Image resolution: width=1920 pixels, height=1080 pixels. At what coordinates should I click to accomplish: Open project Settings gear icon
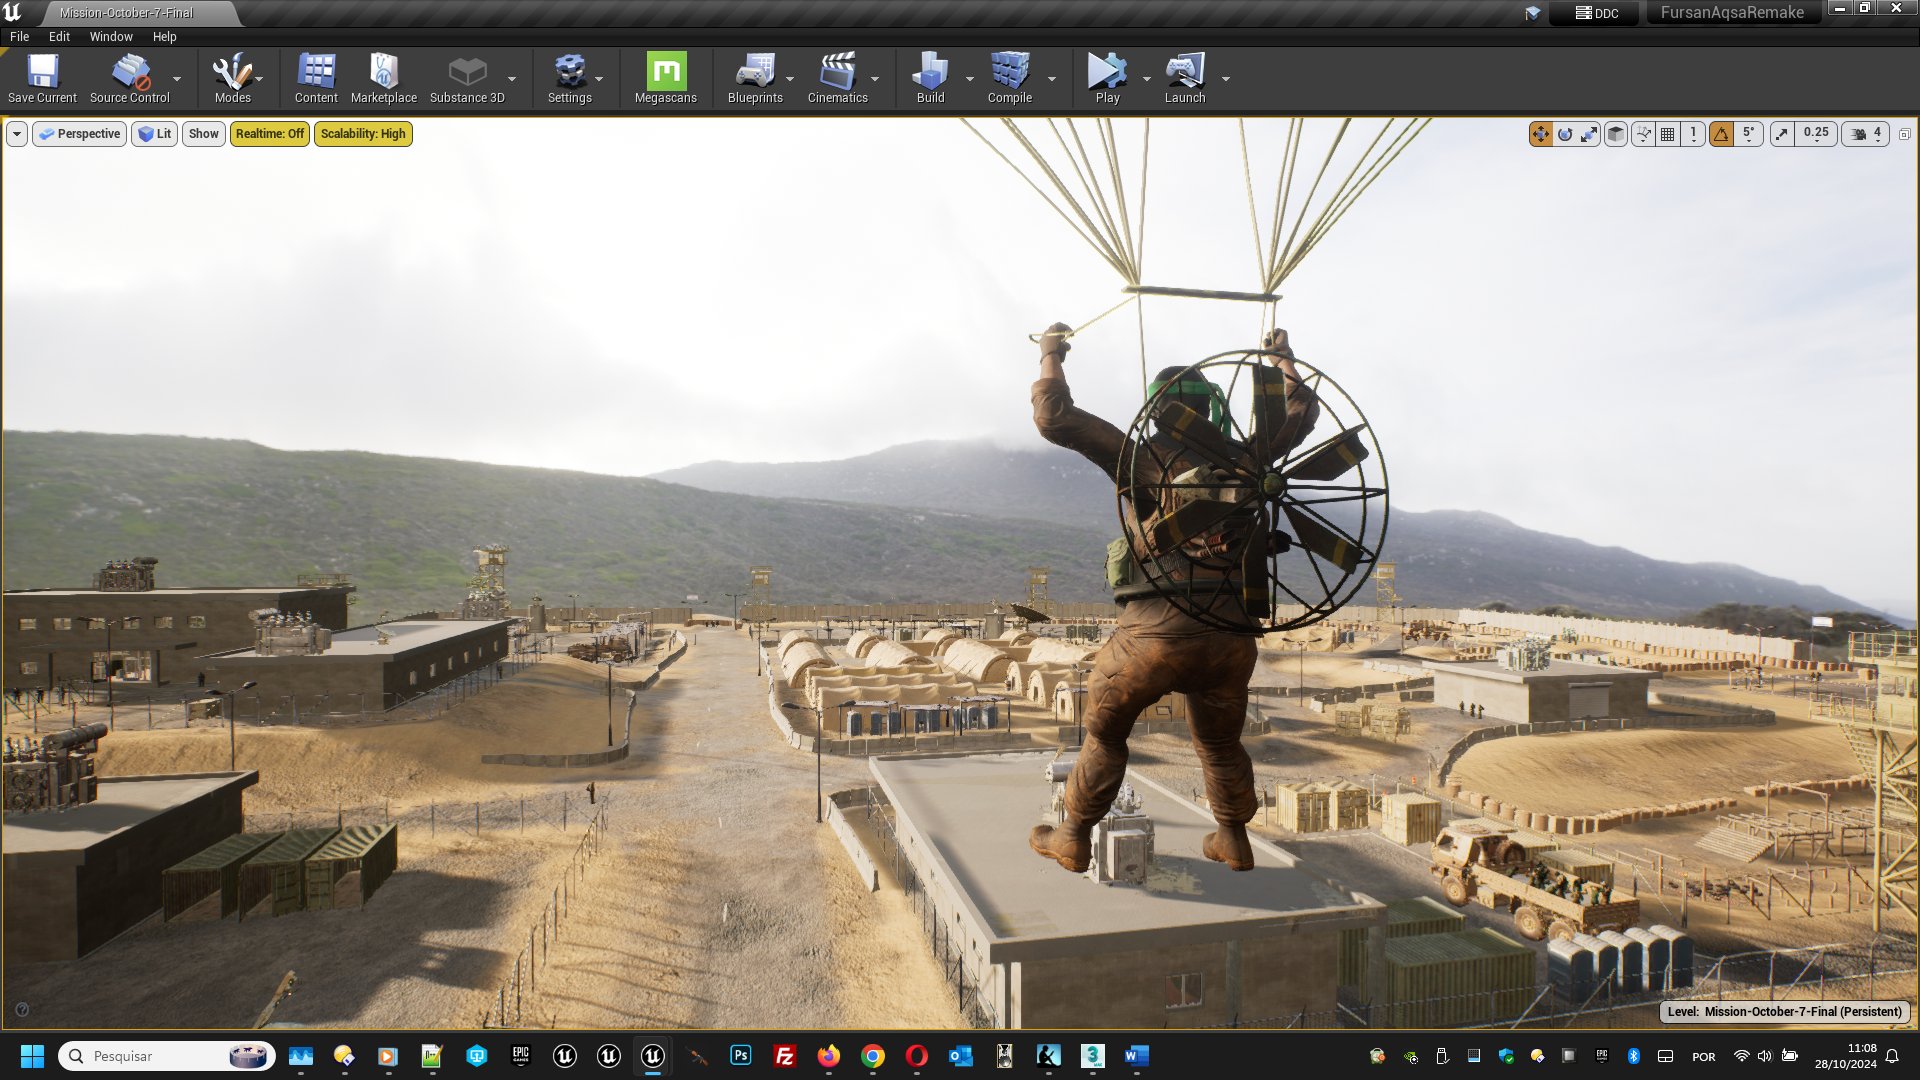point(570,78)
